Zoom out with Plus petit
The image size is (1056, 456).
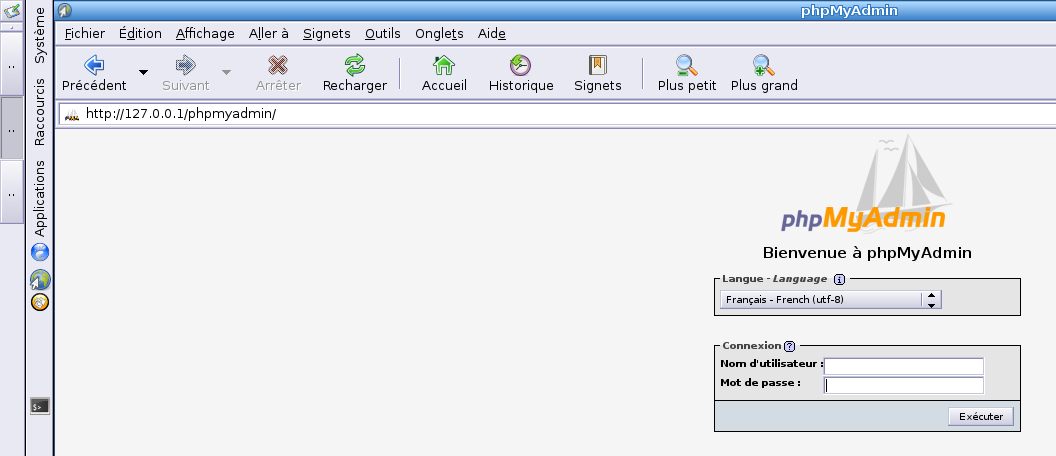click(686, 73)
